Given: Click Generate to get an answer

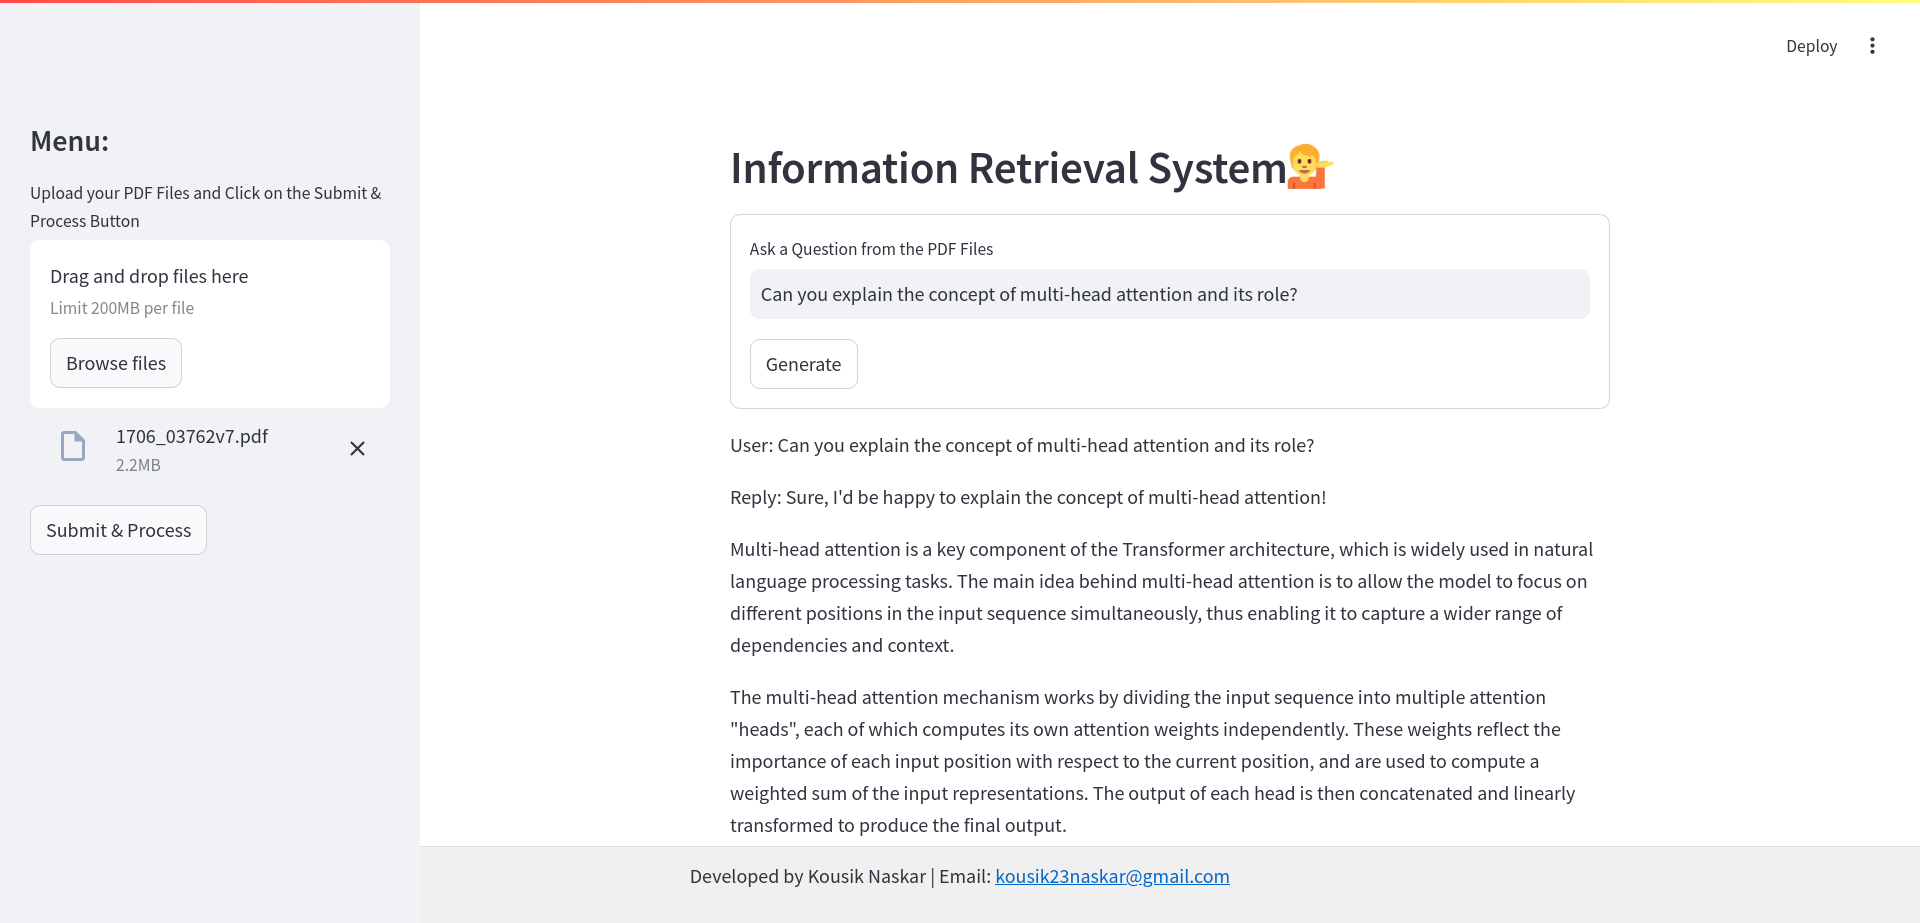Looking at the screenshot, I should pyautogui.click(x=803, y=364).
